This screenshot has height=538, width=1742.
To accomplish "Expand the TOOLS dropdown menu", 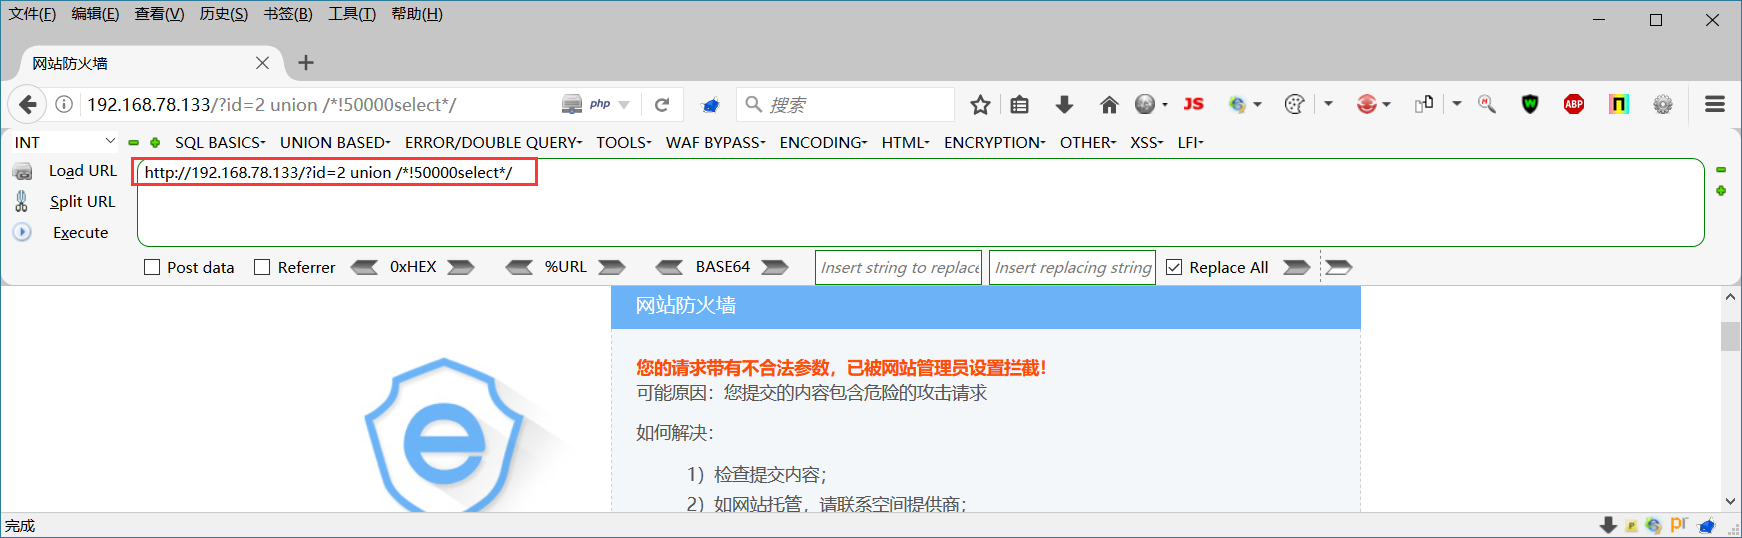I will point(624,142).
